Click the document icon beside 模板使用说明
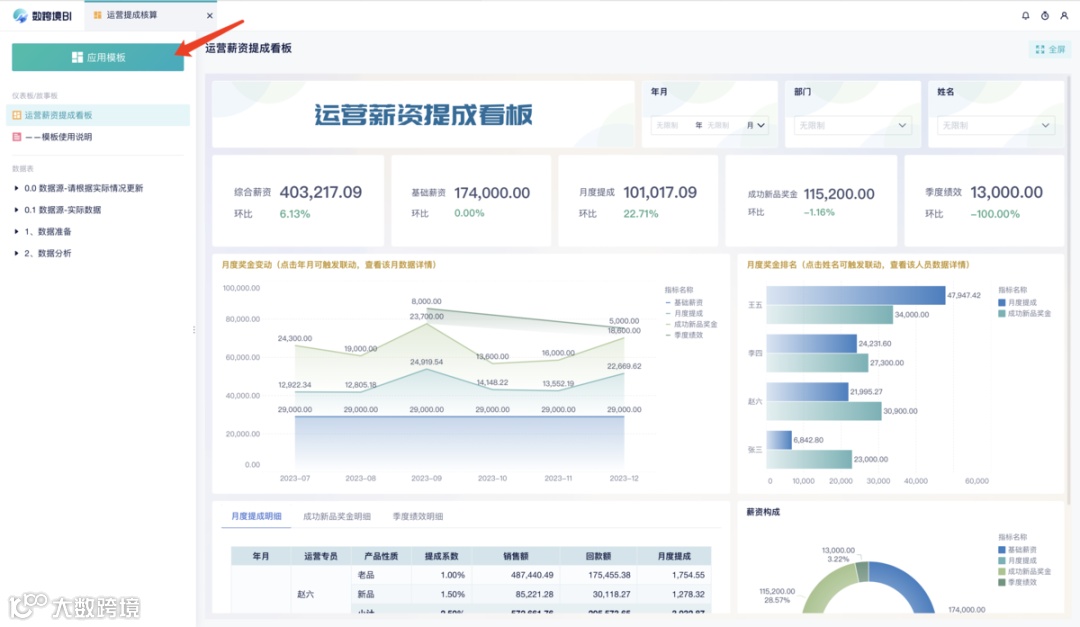 click(17, 136)
